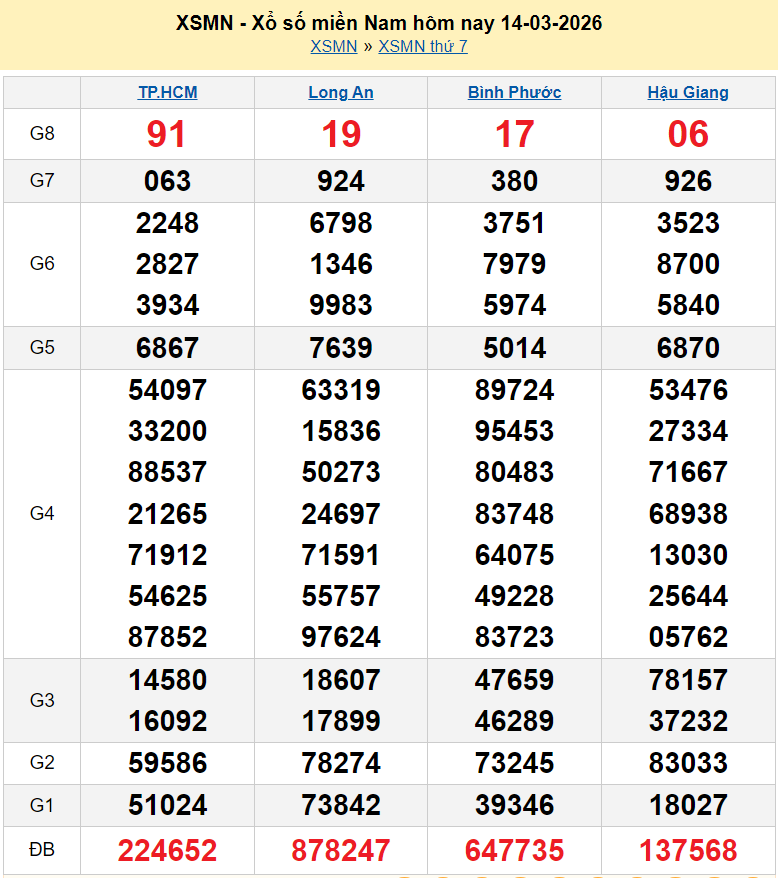Select Hậu Giang G8 result 06
This screenshot has height=878, width=778.
(x=688, y=134)
